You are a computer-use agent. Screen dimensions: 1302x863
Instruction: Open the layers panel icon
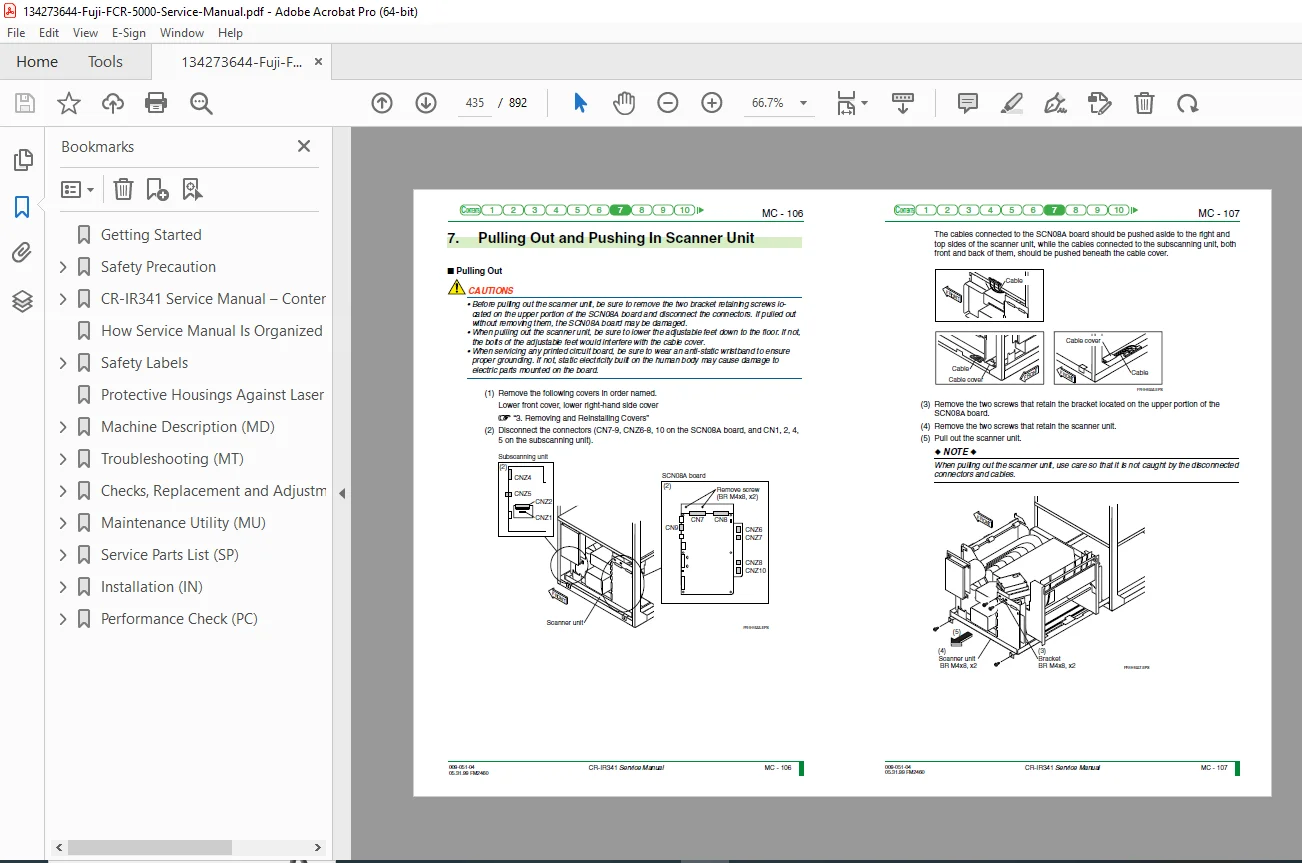coord(22,300)
